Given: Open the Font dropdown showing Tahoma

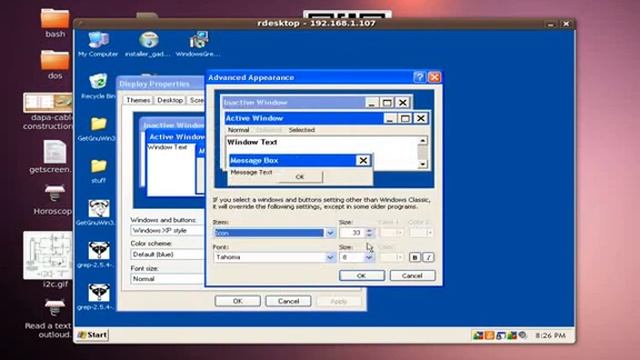Looking at the screenshot, I should point(330,258).
